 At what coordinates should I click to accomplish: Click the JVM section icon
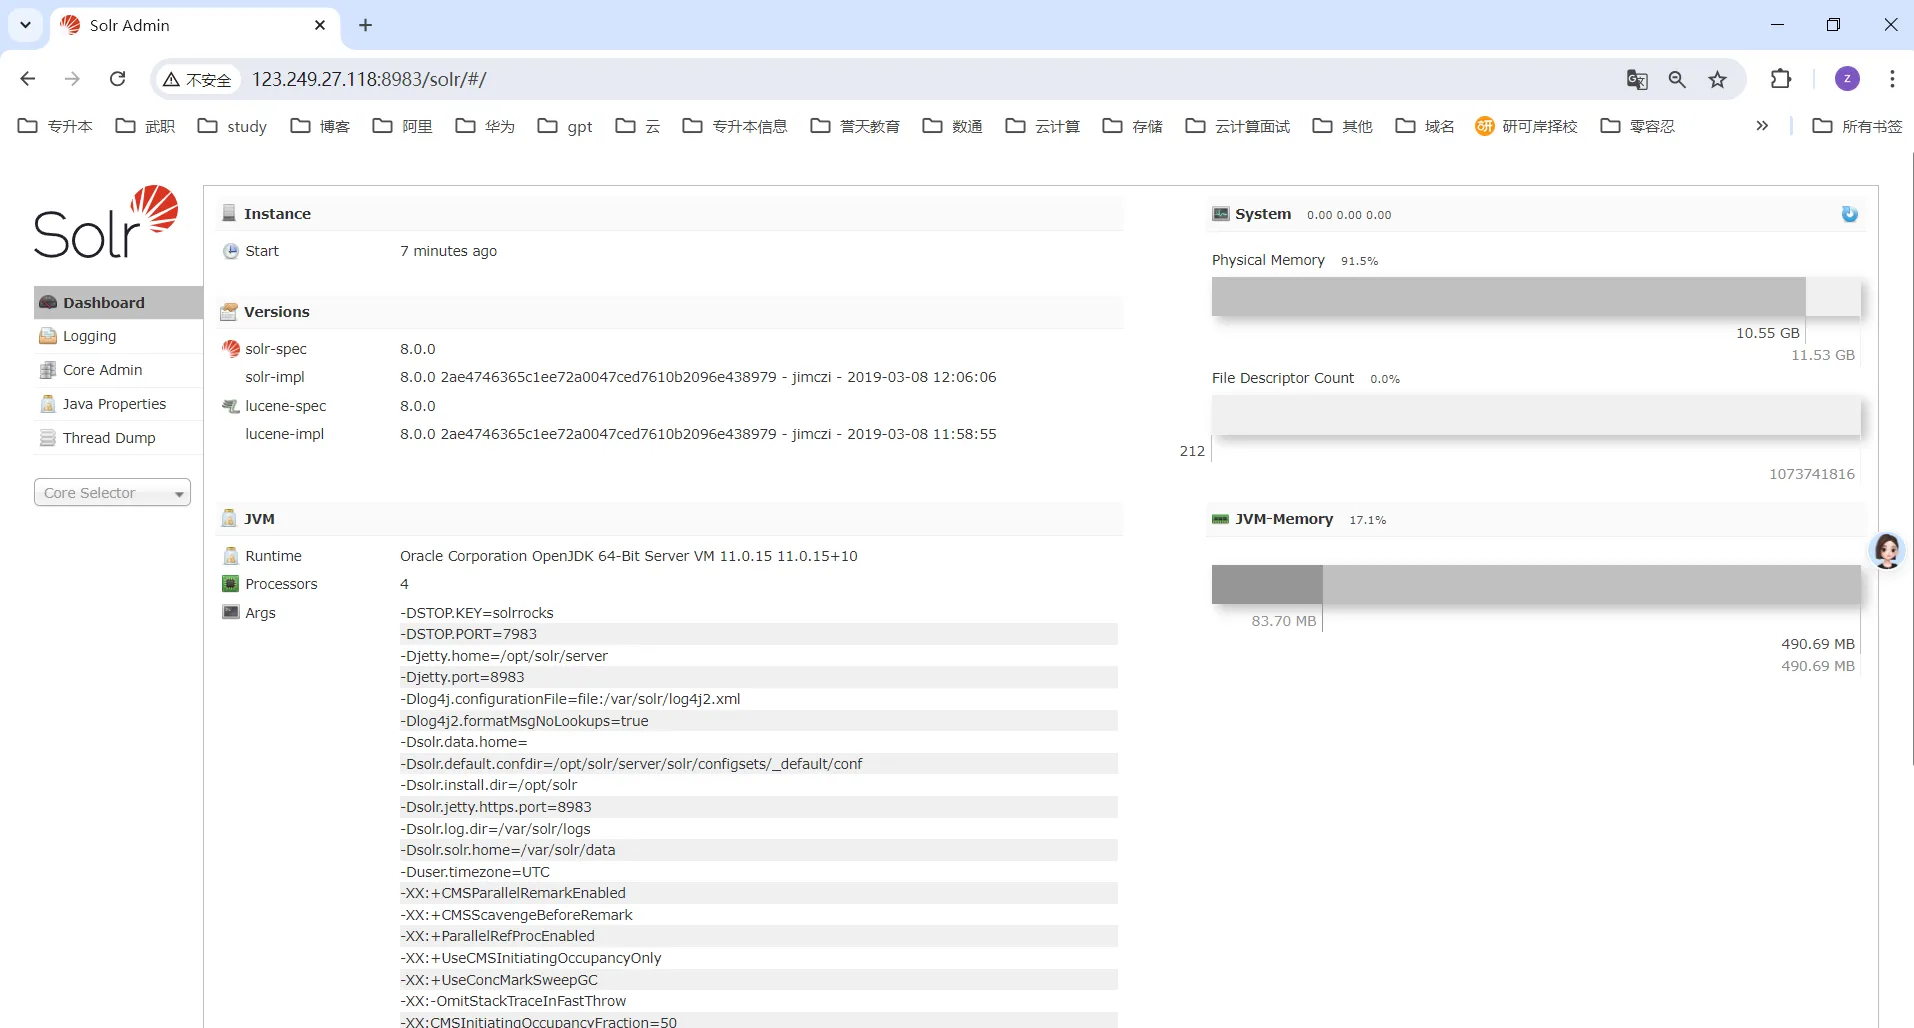click(x=229, y=519)
